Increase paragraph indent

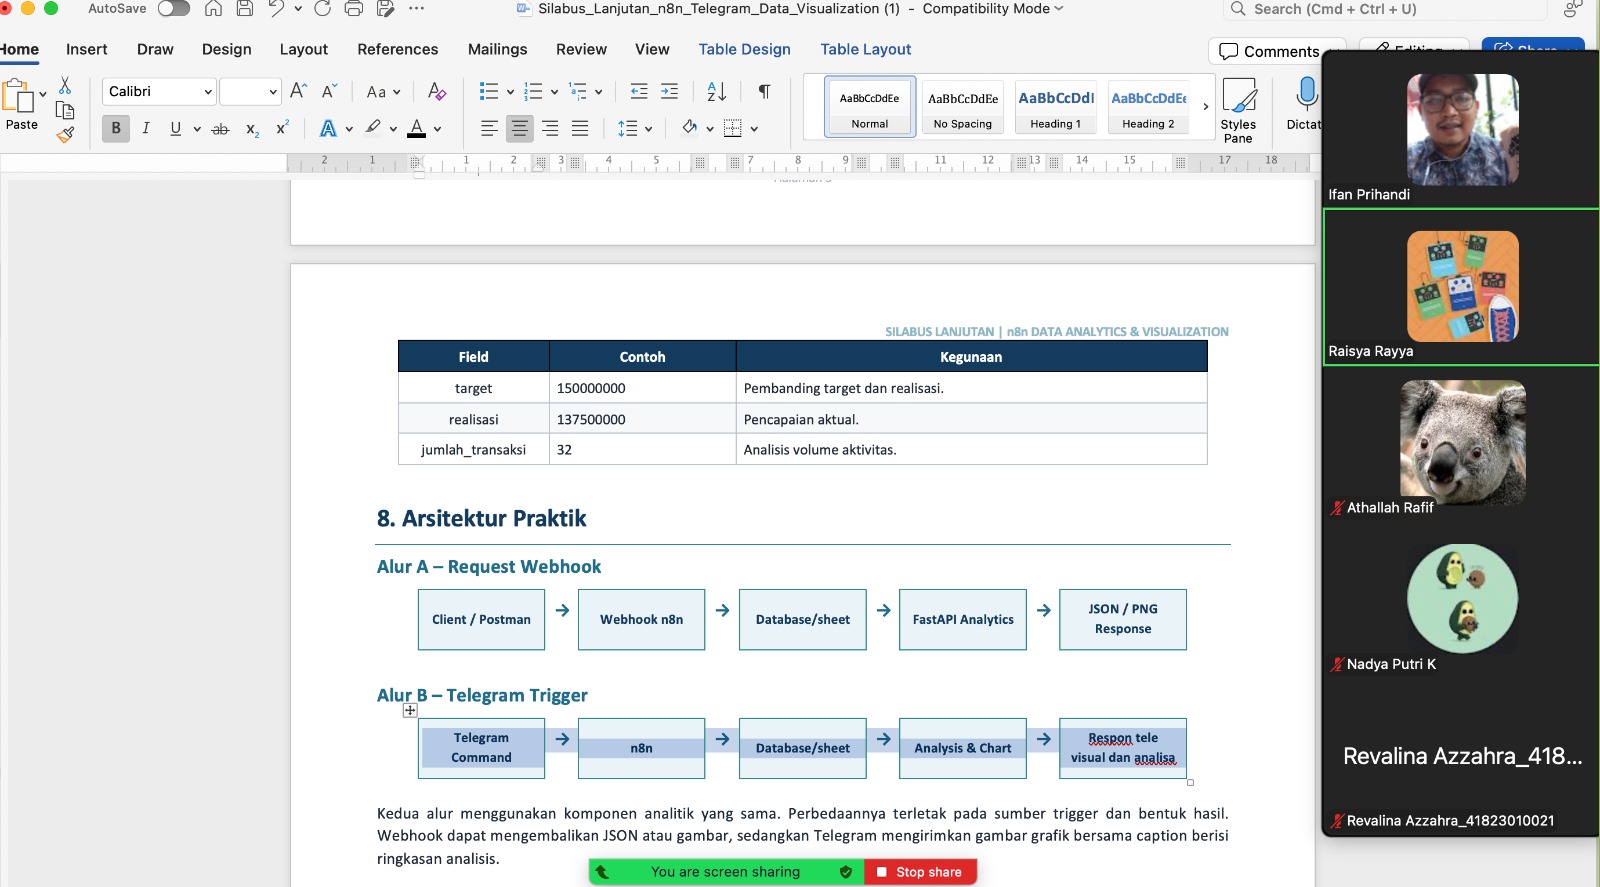coord(670,92)
